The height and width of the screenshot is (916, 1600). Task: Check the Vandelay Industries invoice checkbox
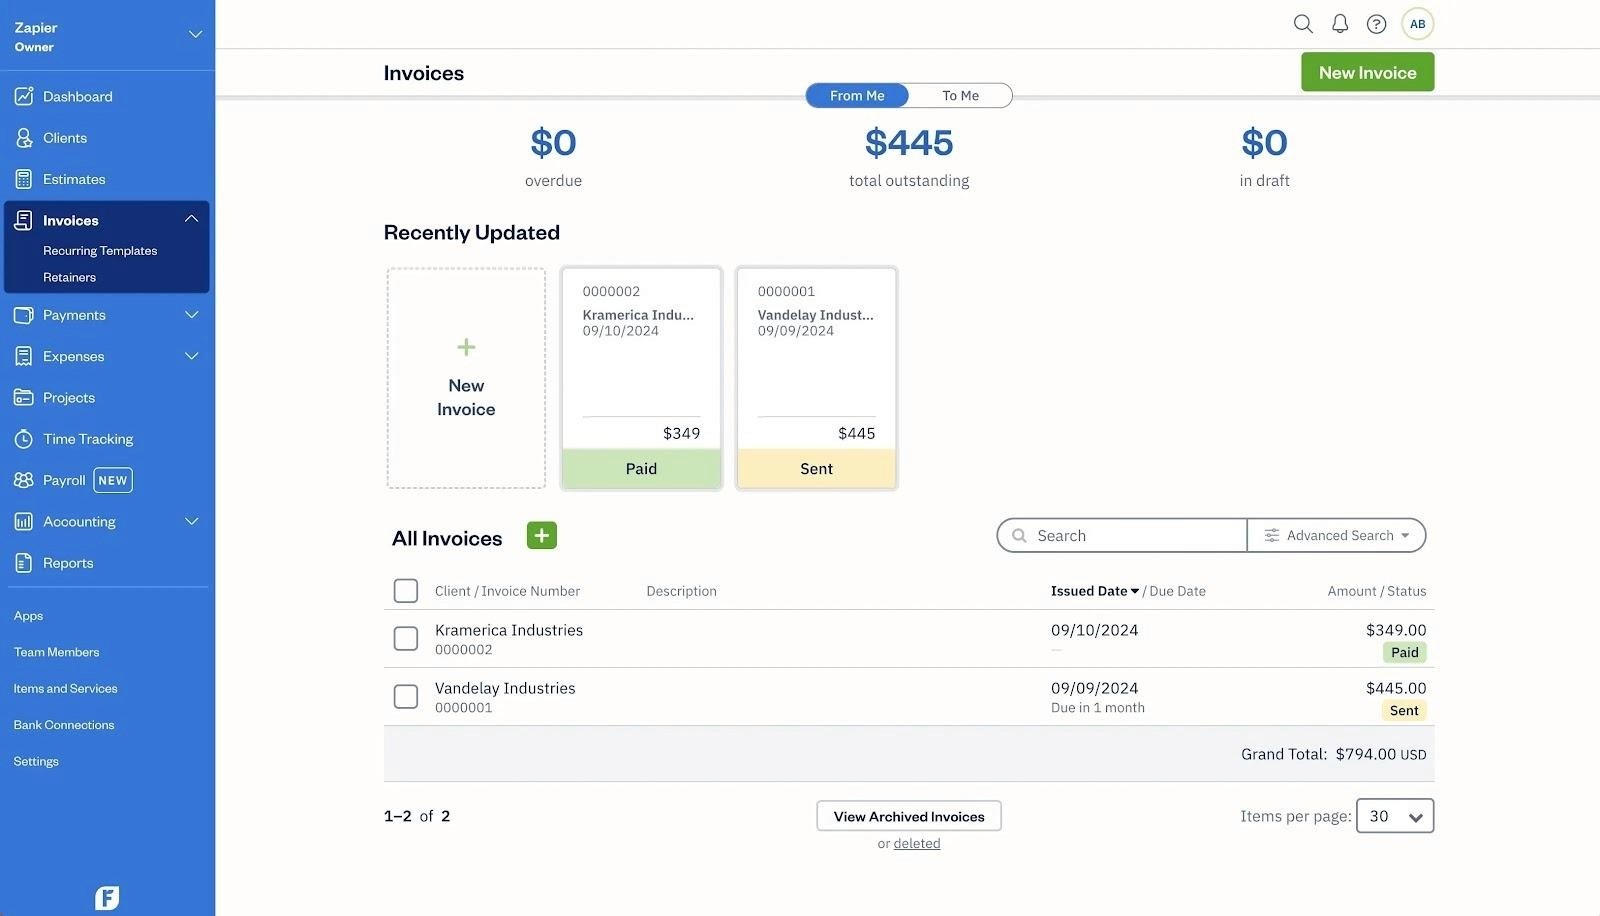click(x=405, y=696)
